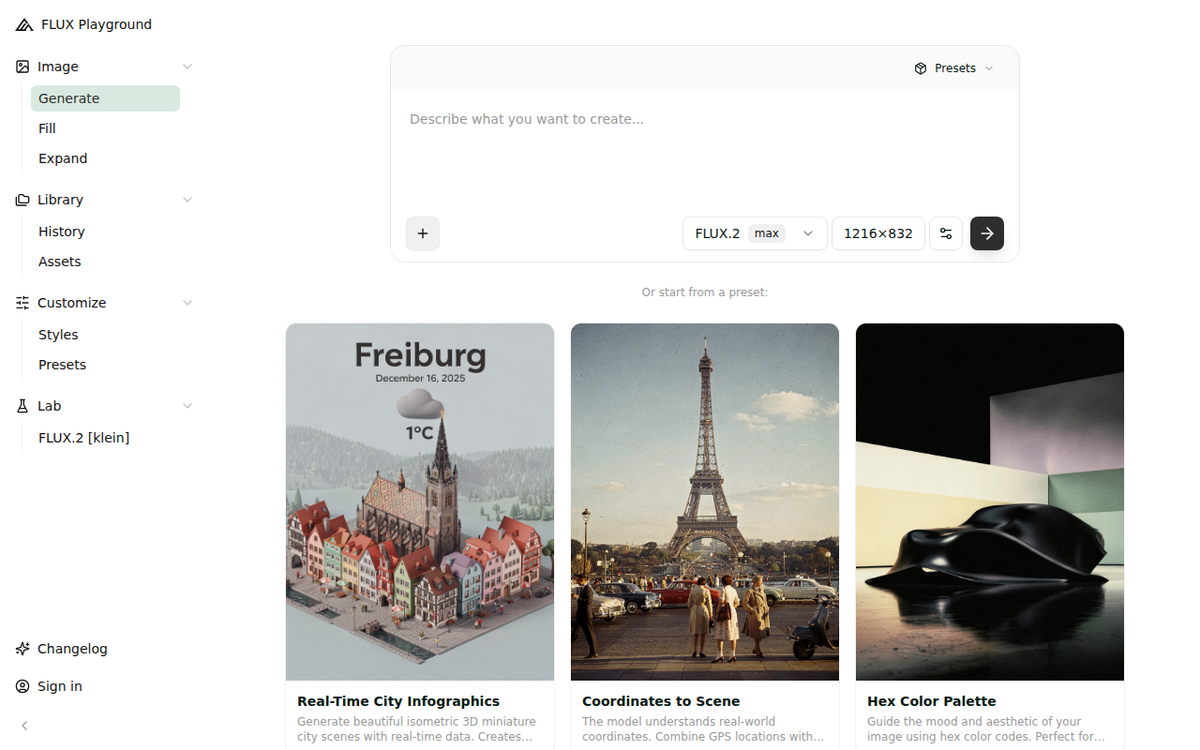The width and height of the screenshot is (1200, 750).
Task: Collapse the Customize section chevron
Action: [x=187, y=303]
